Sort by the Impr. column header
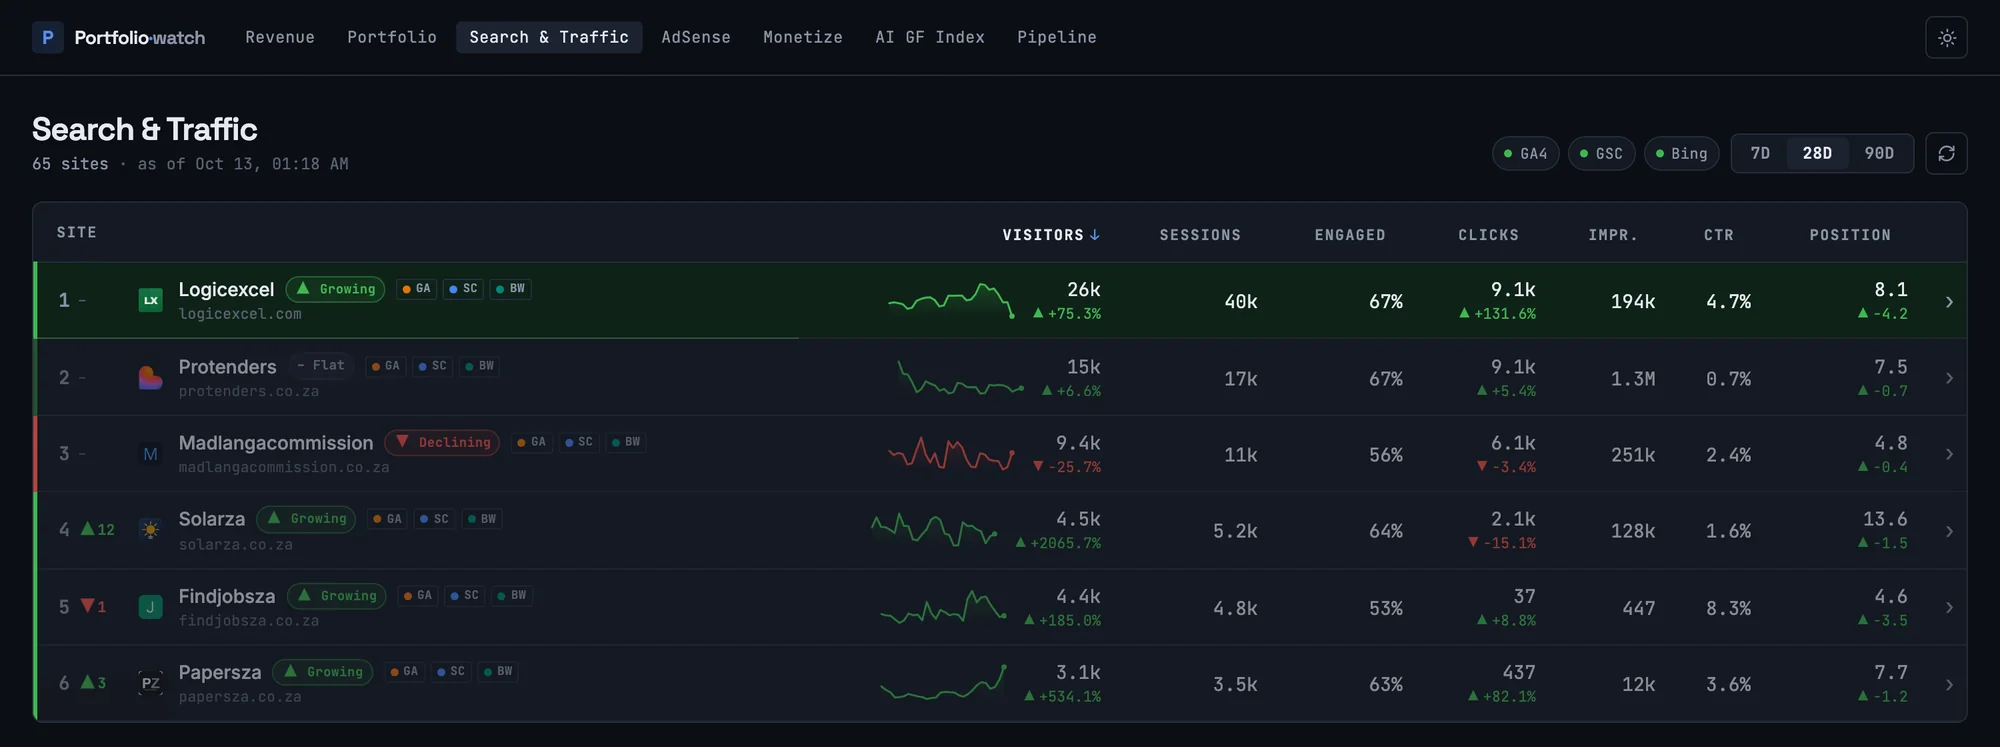This screenshot has height=747, width=2000. 1613,235
